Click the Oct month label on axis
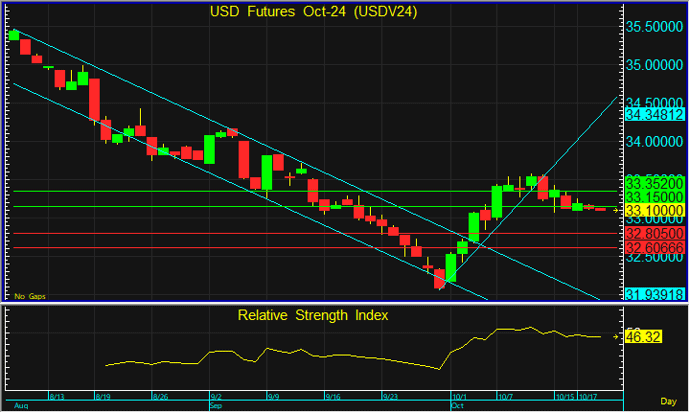This screenshot has height=413, width=690. [459, 406]
